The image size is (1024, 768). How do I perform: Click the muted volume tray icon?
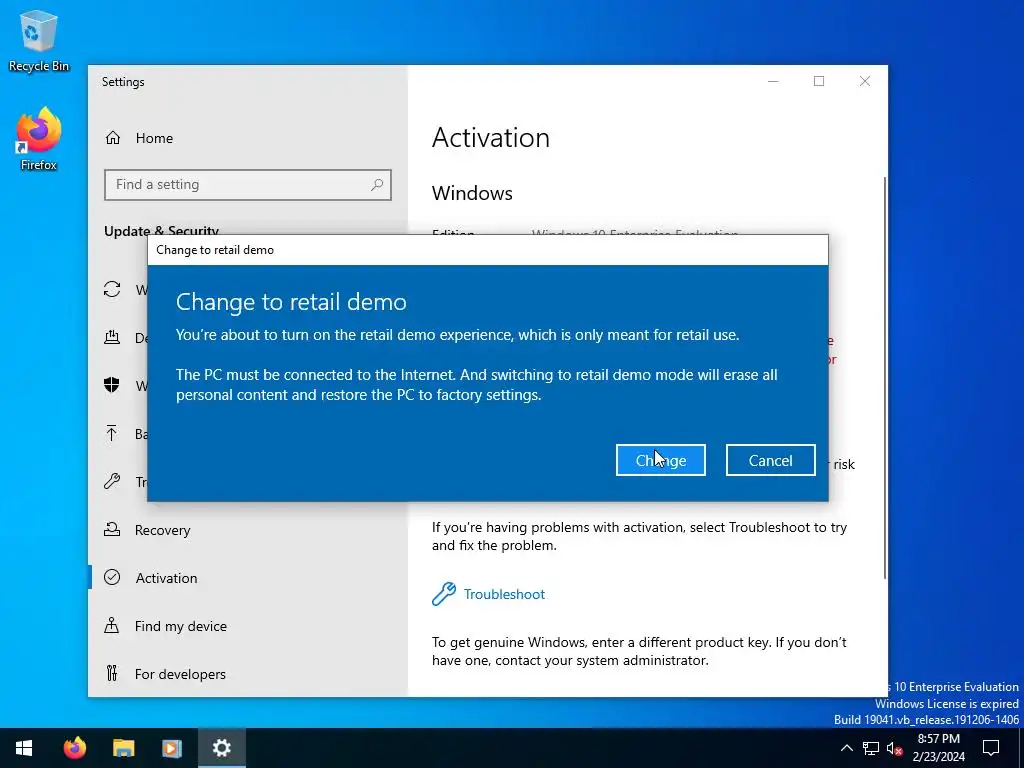(895, 748)
